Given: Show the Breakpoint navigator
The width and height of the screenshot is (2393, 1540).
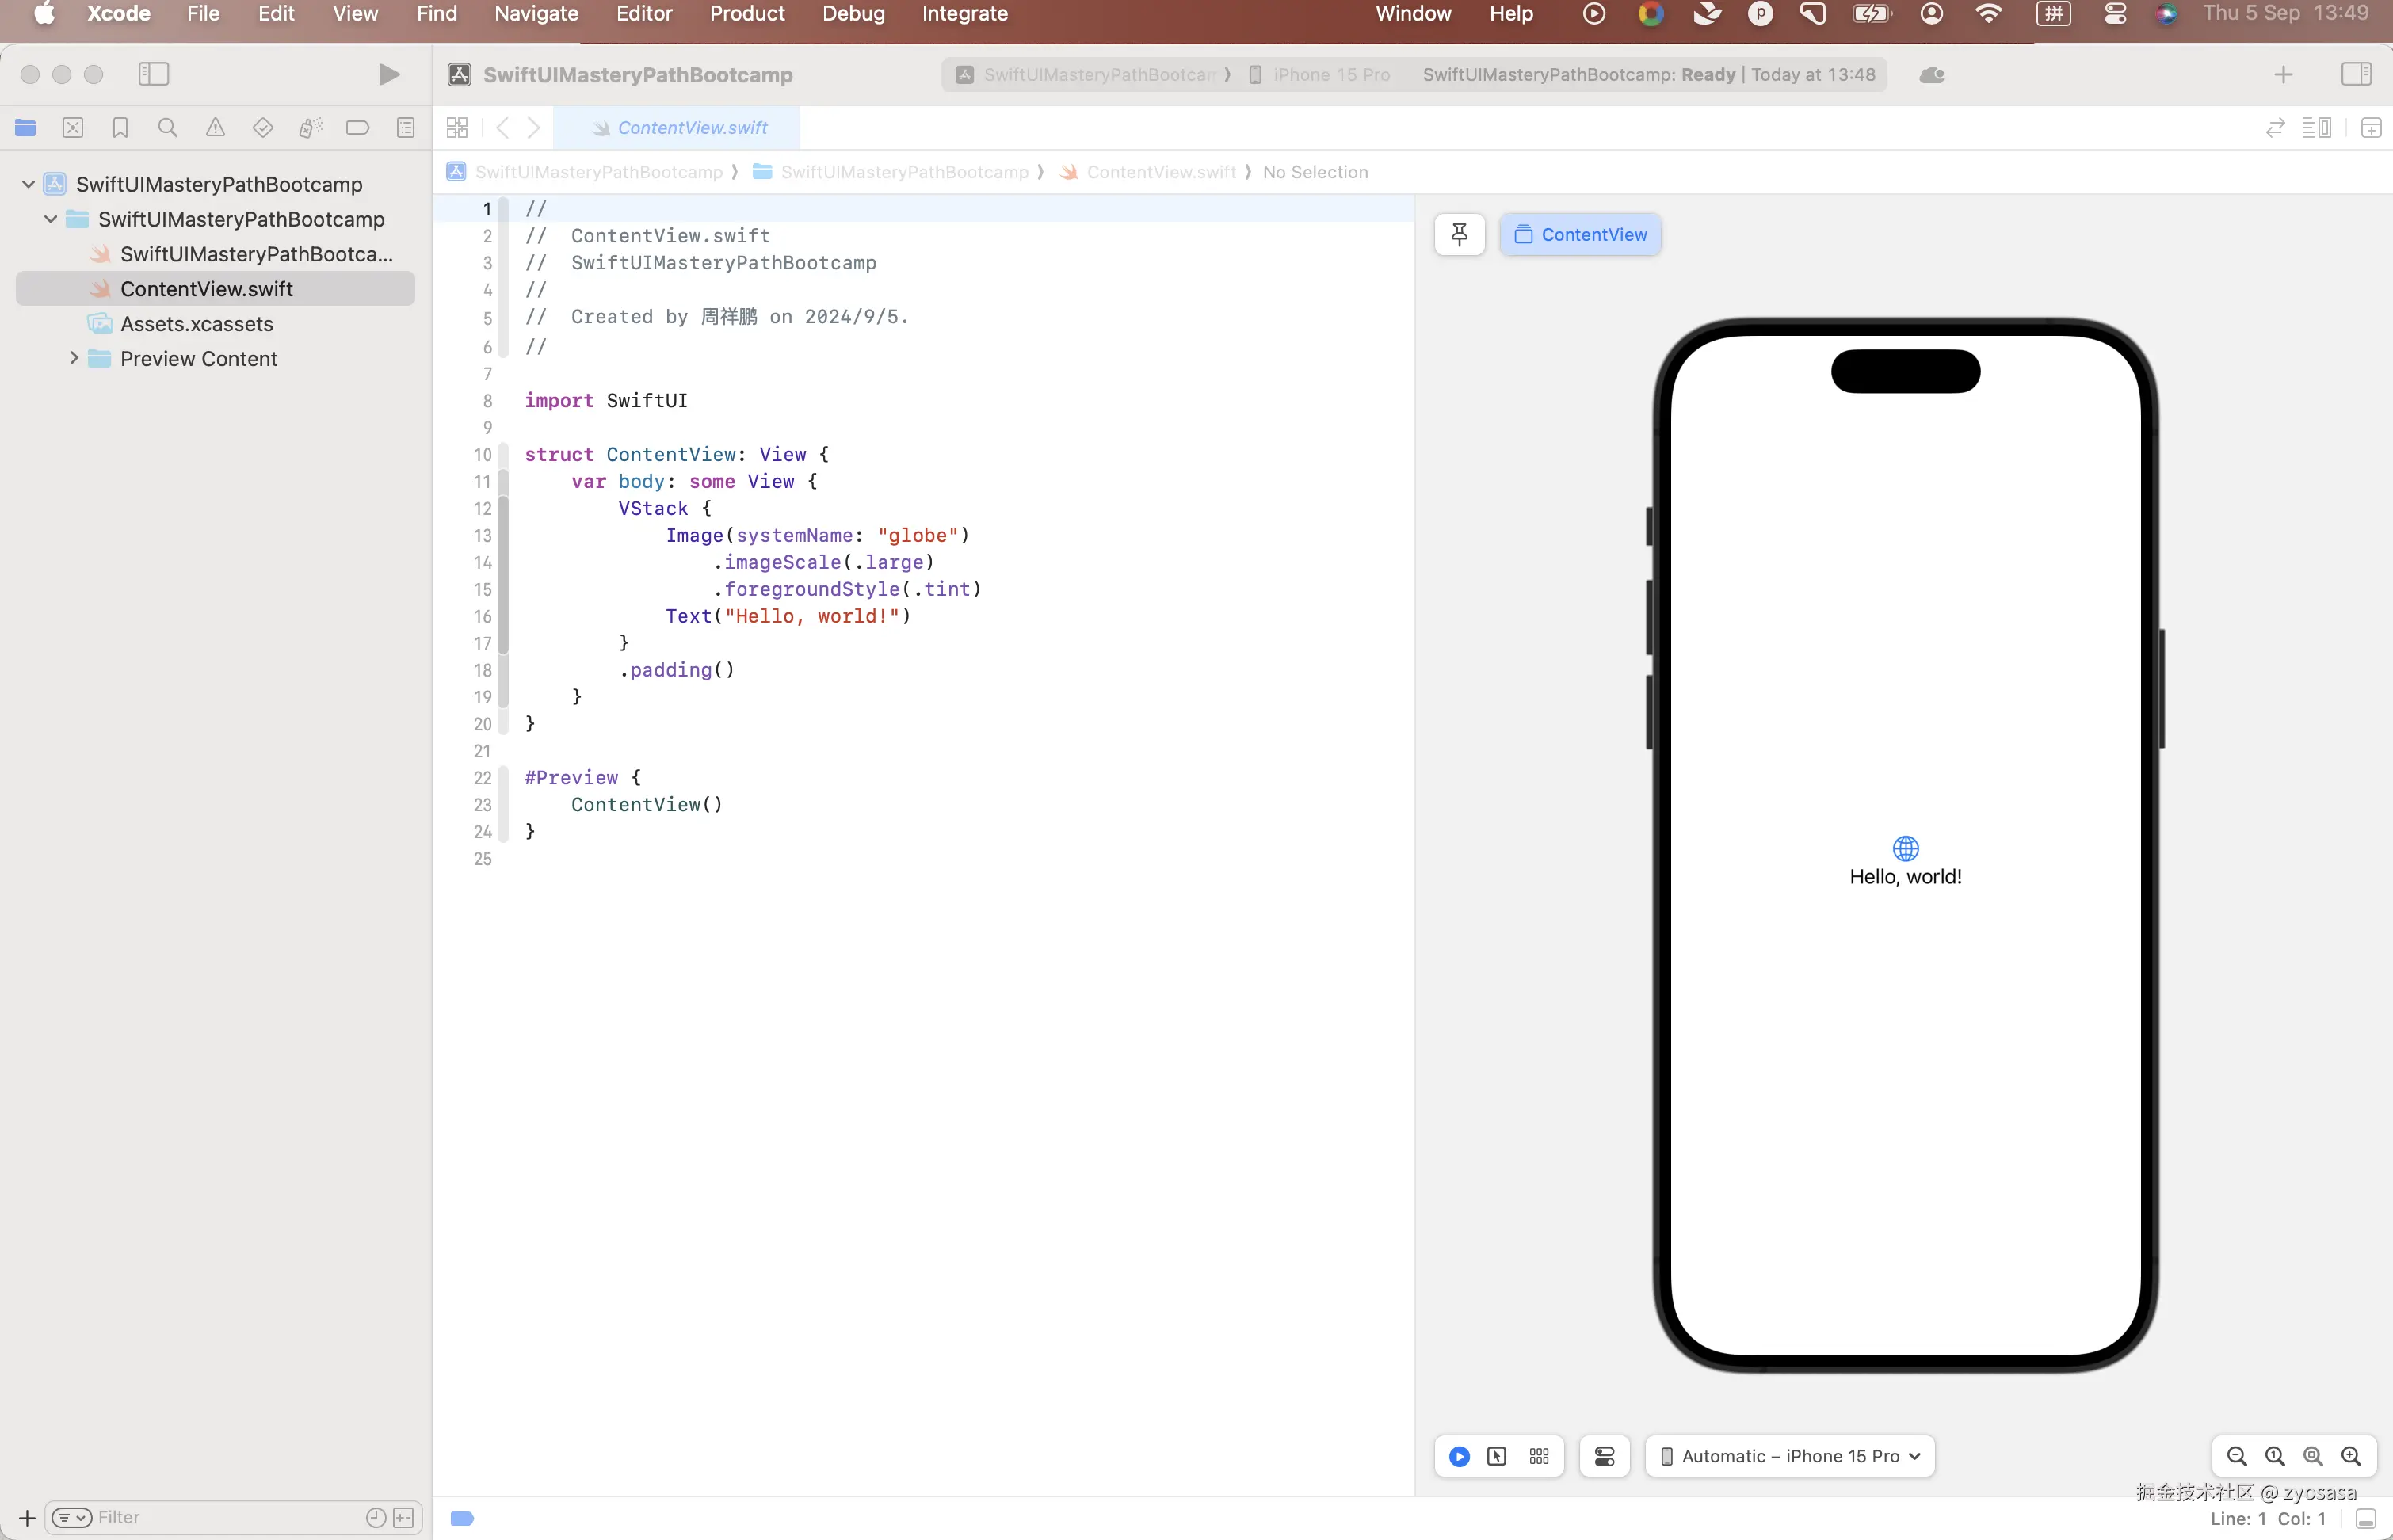Looking at the screenshot, I should (x=357, y=128).
